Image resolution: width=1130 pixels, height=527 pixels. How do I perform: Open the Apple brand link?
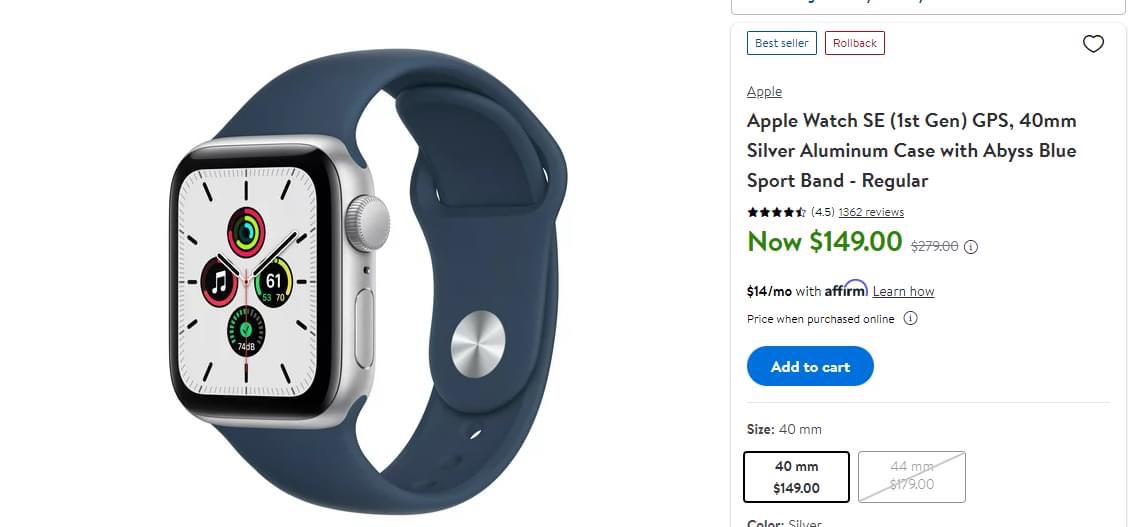[764, 92]
